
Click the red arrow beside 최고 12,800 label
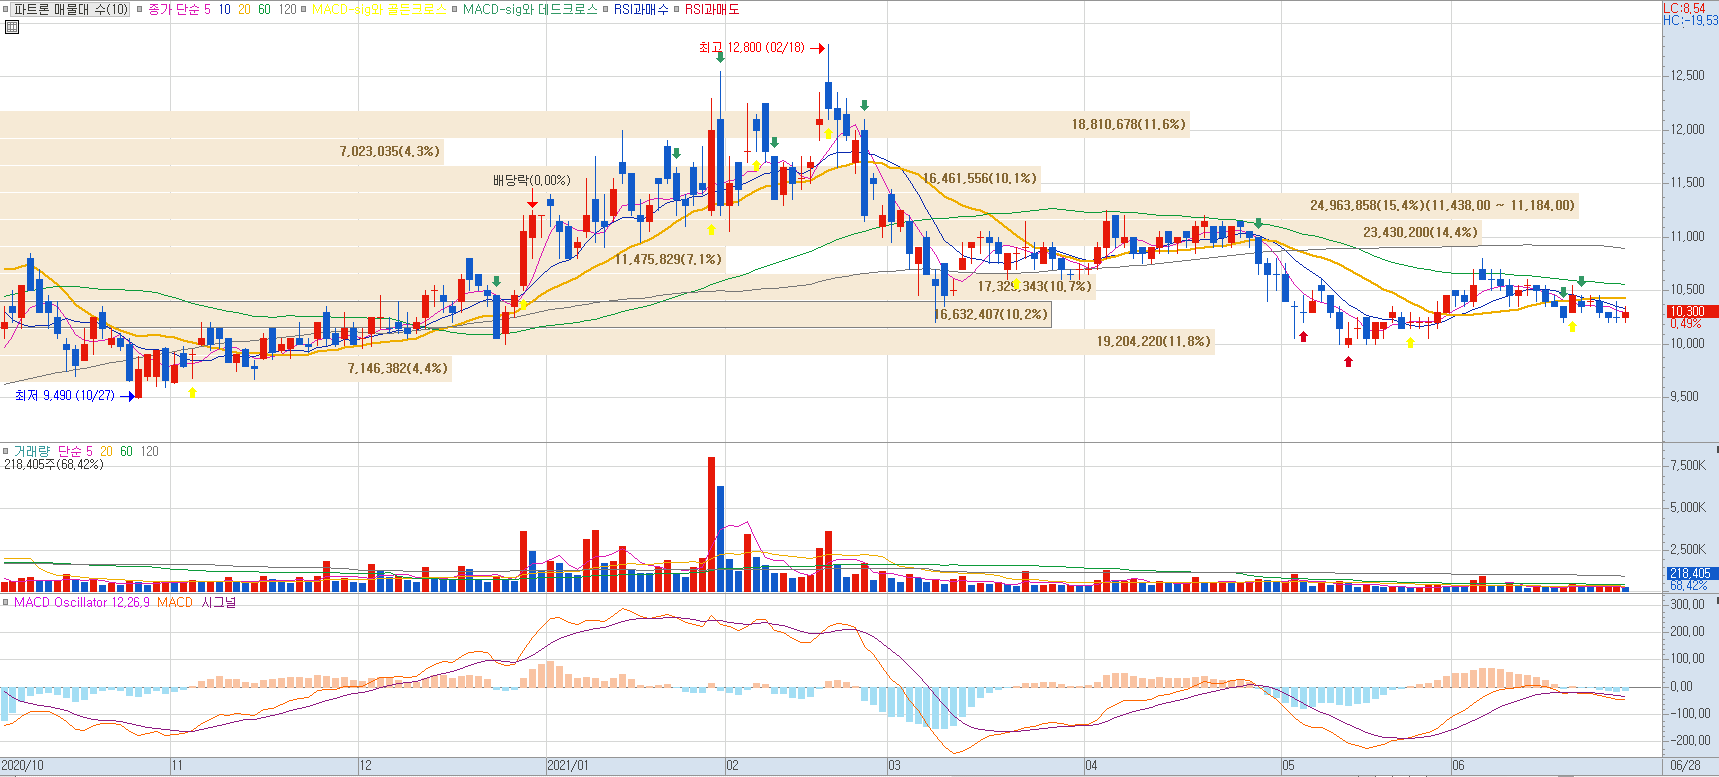(817, 48)
